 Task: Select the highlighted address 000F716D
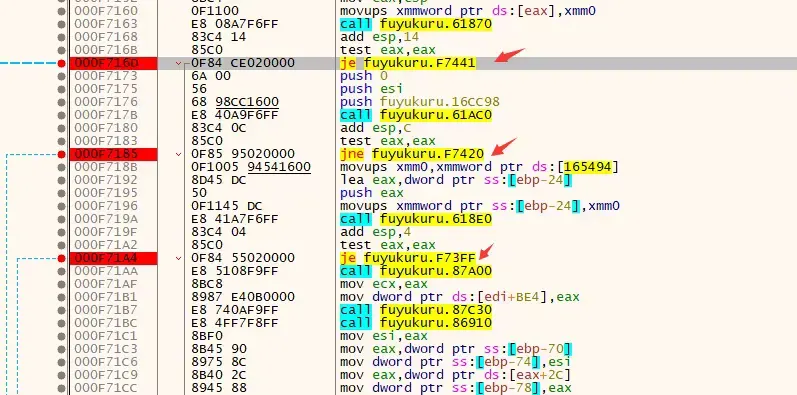[113, 63]
